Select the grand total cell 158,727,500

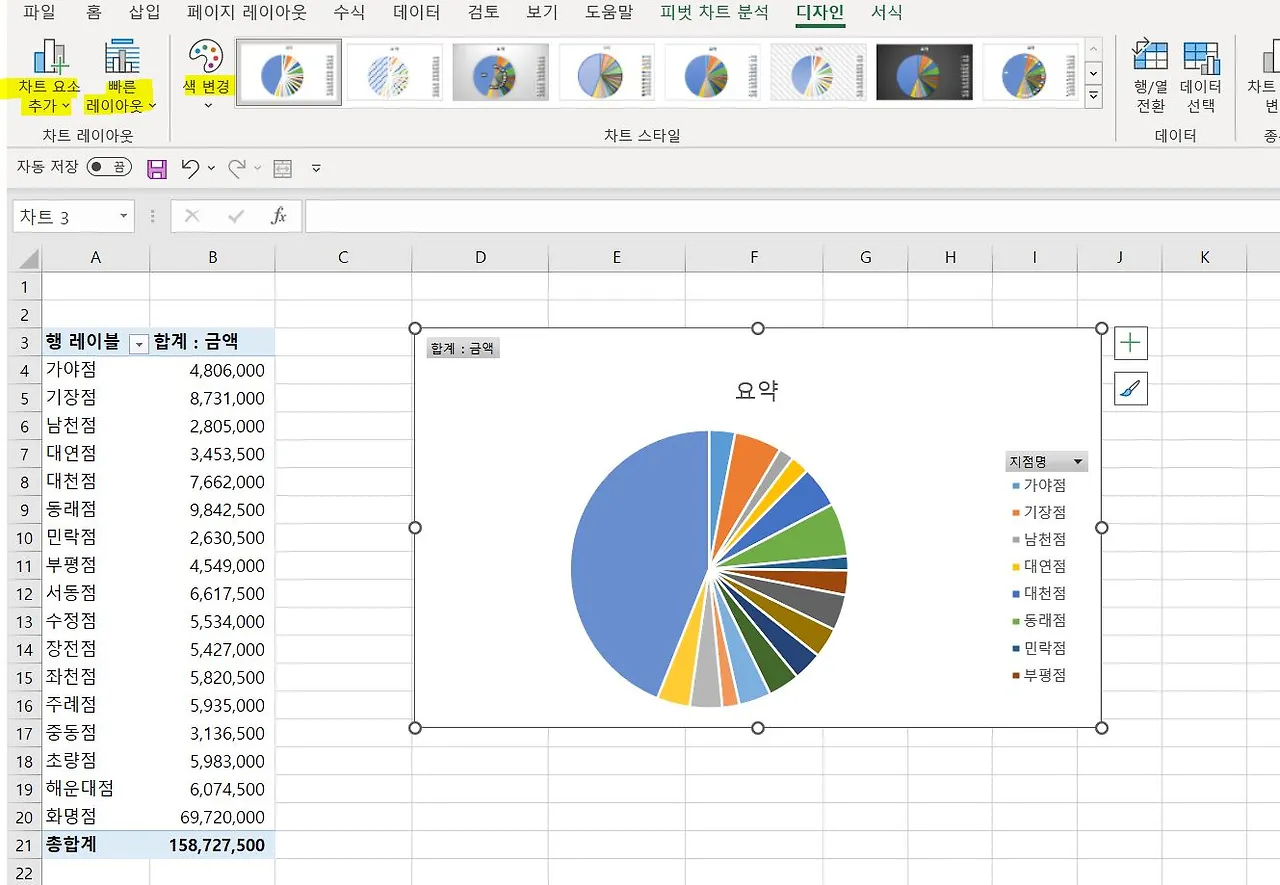(x=213, y=845)
